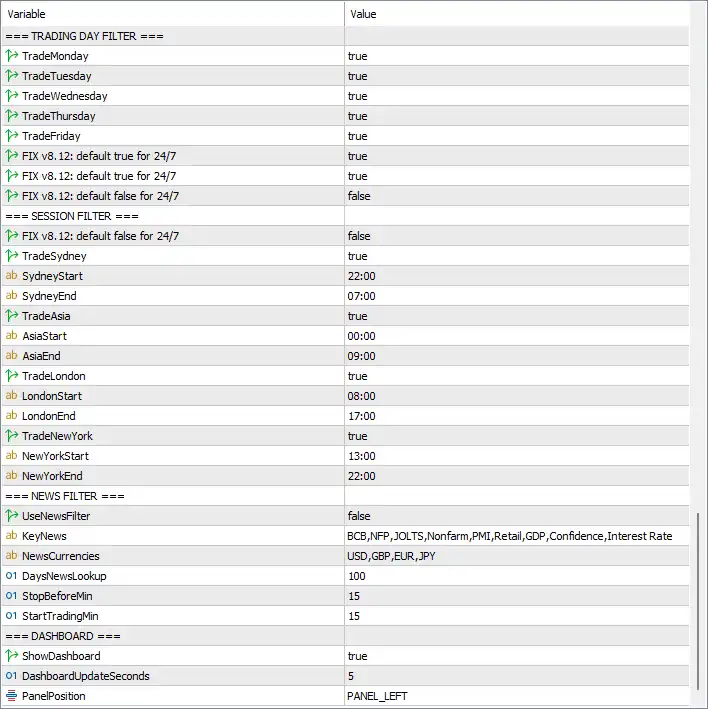Toggle the TradeAsia true value
708x709 pixels.
517,316
